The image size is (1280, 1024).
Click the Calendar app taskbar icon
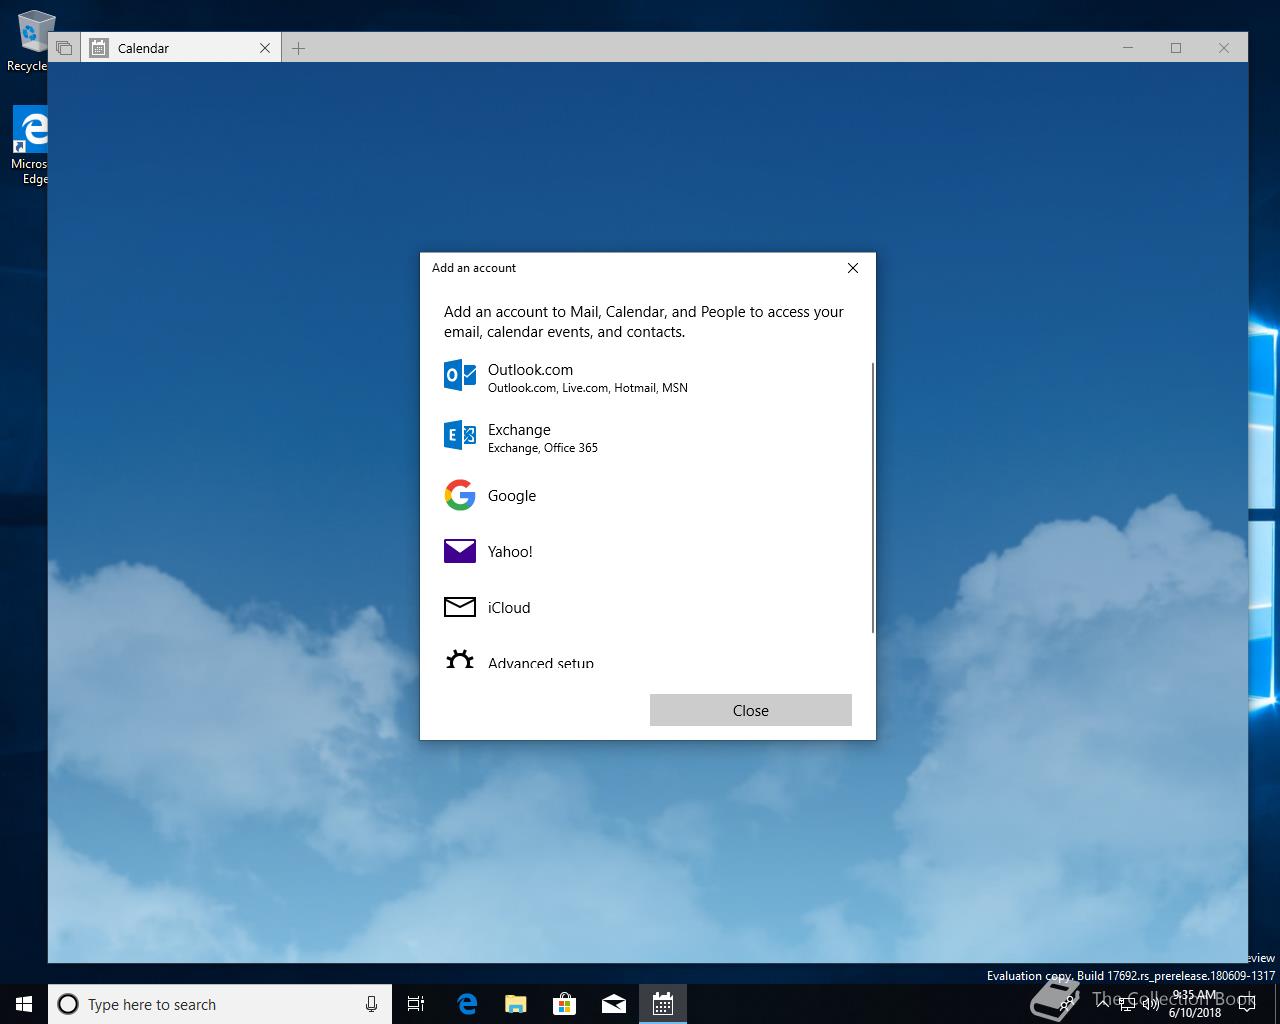coord(663,1004)
